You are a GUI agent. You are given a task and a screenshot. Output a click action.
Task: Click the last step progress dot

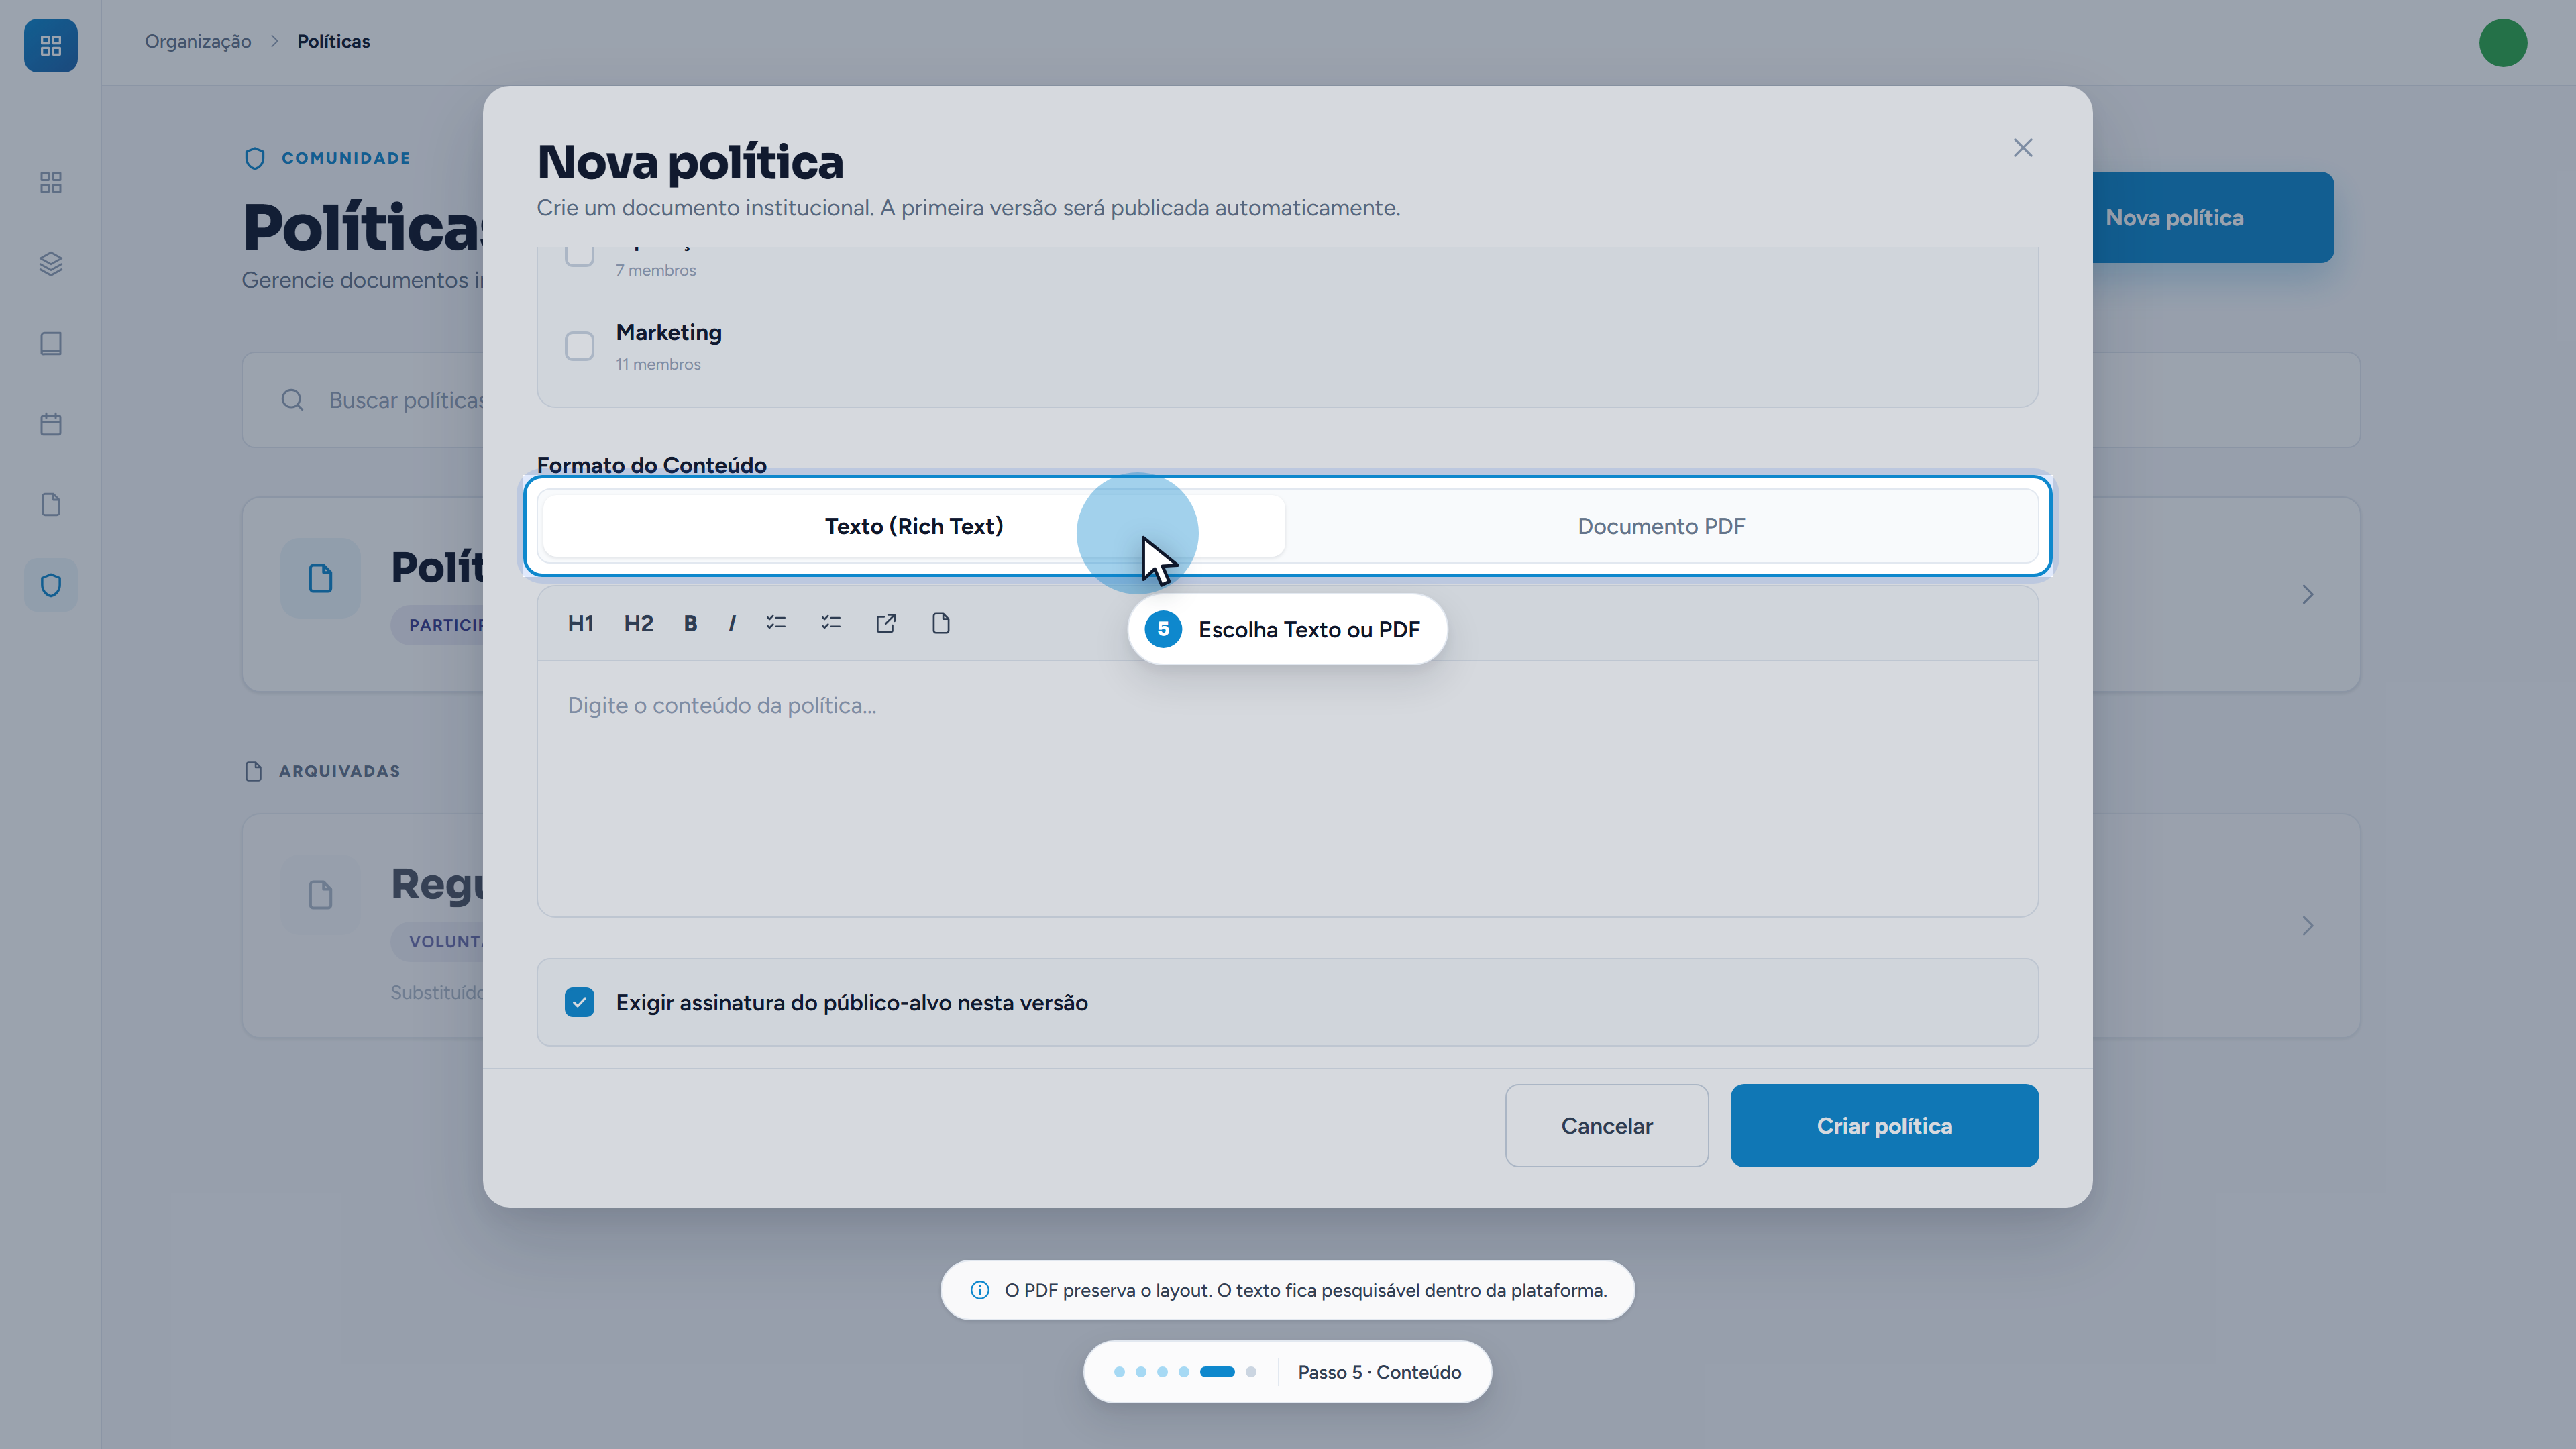pos(1250,1372)
